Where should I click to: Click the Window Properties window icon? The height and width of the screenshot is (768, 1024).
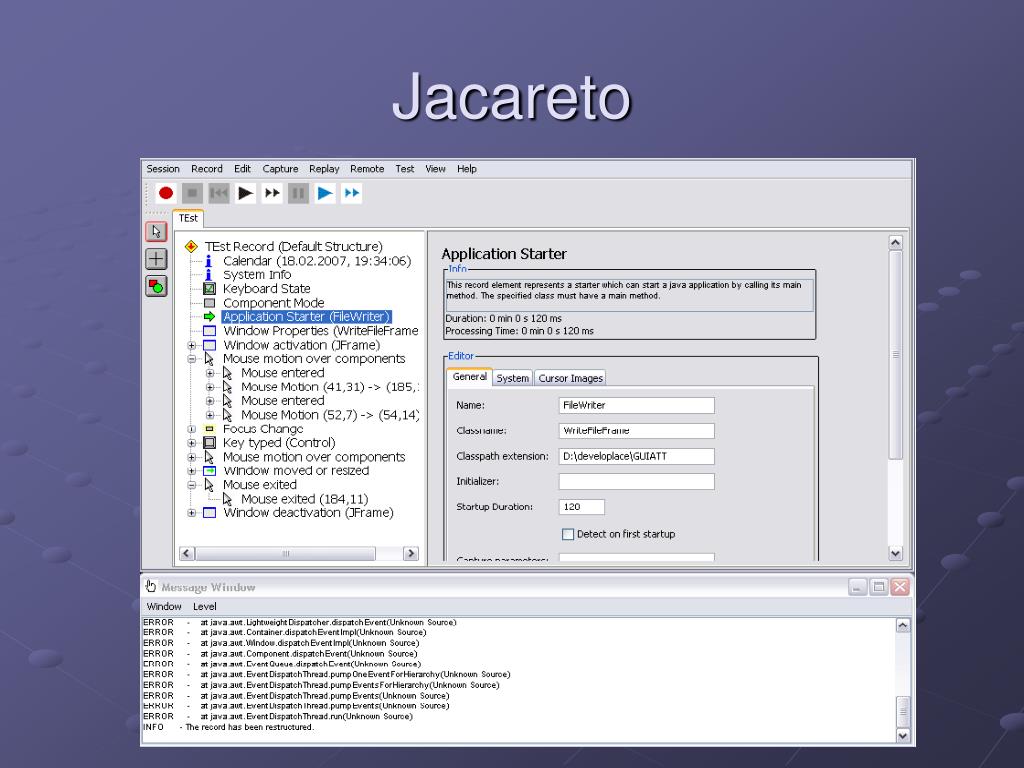[x=209, y=331]
